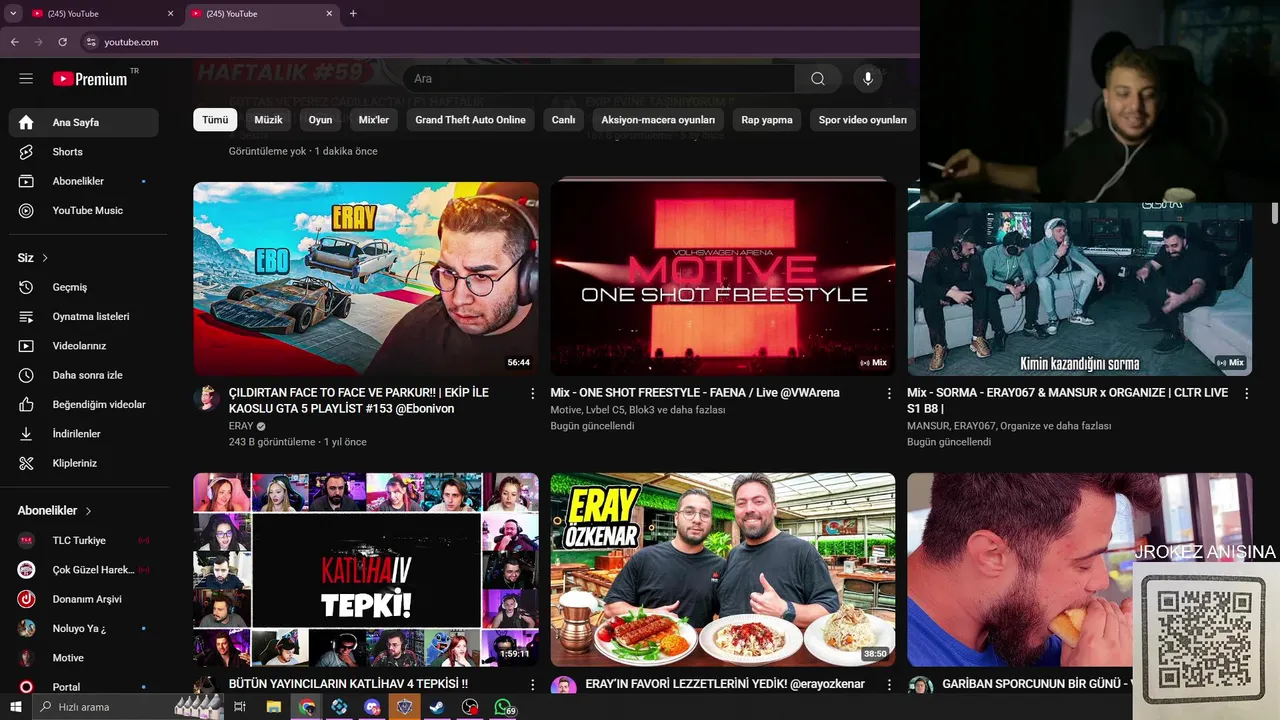Viewport: 1280px width, 720px height.
Task: Select the Tümü filter chip
Action: coord(215,120)
